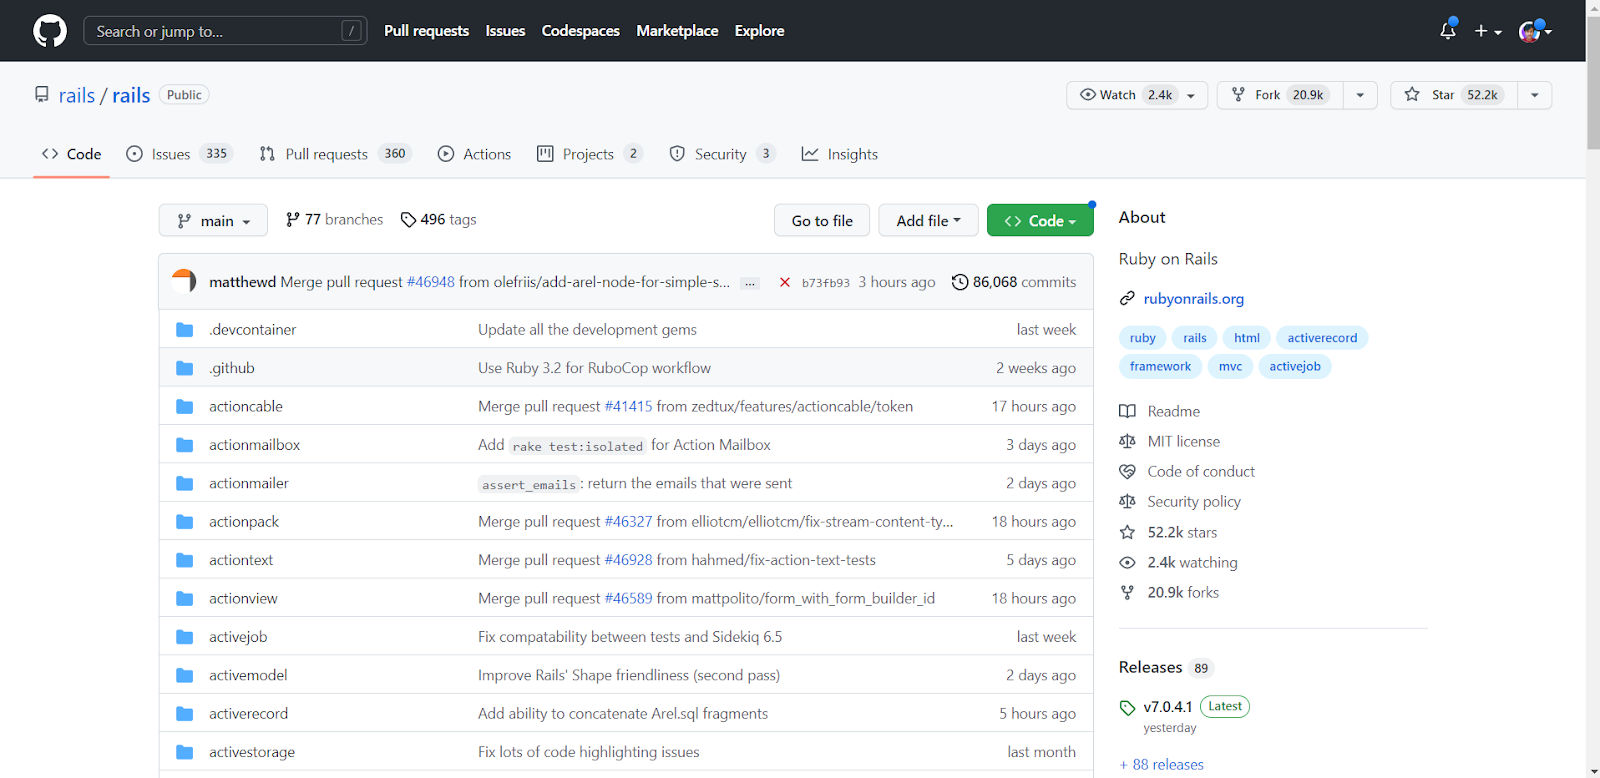The height and width of the screenshot is (778, 1600).
Task: Click folder icon next to activestorage
Action: pos(184,752)
